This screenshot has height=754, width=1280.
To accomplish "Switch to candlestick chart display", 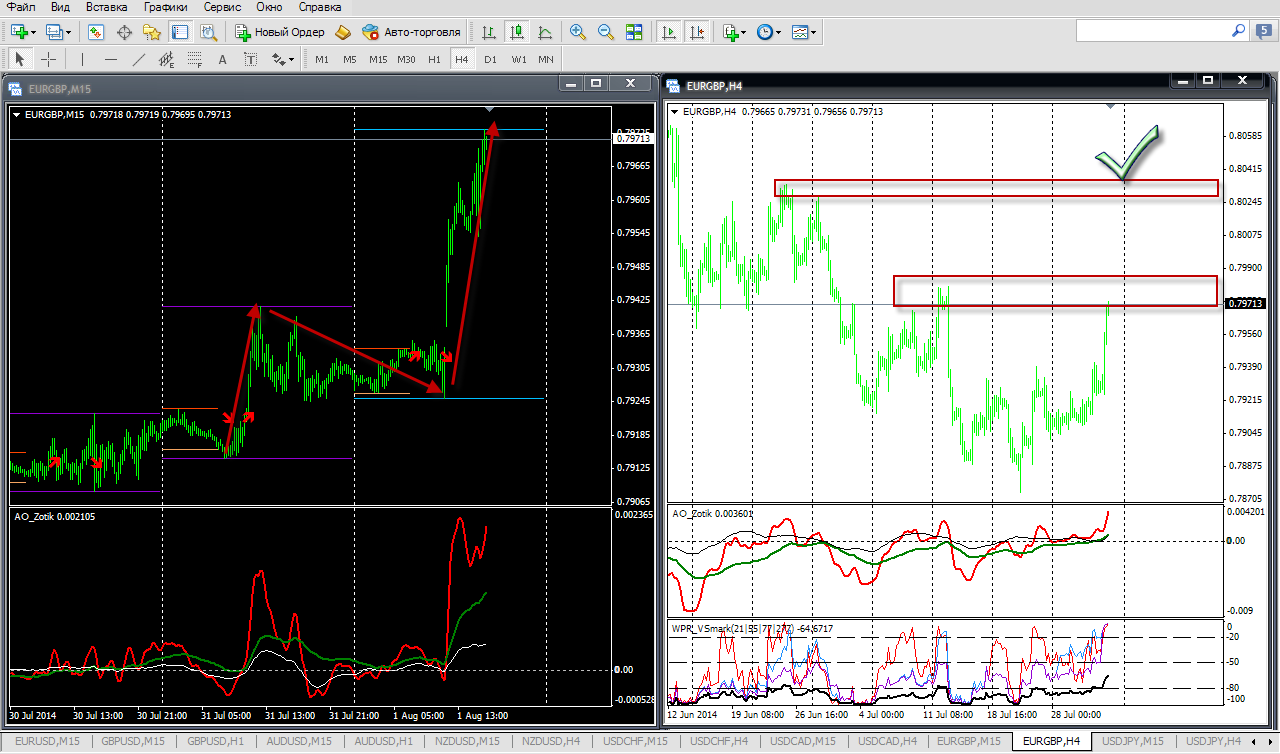I will coord(517,32).
